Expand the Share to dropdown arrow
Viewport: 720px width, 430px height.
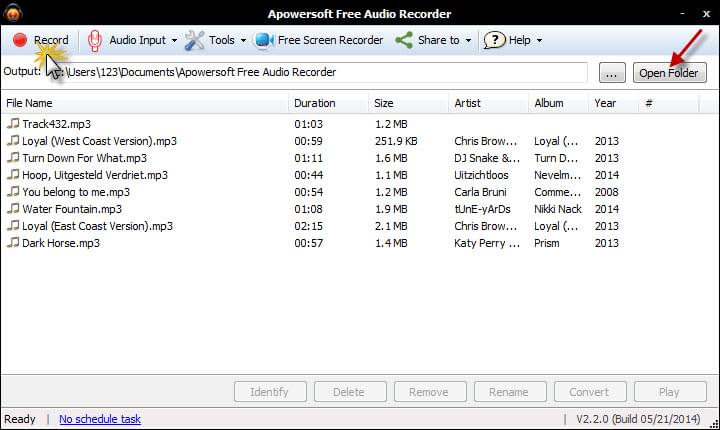click(x=468, y=41)
